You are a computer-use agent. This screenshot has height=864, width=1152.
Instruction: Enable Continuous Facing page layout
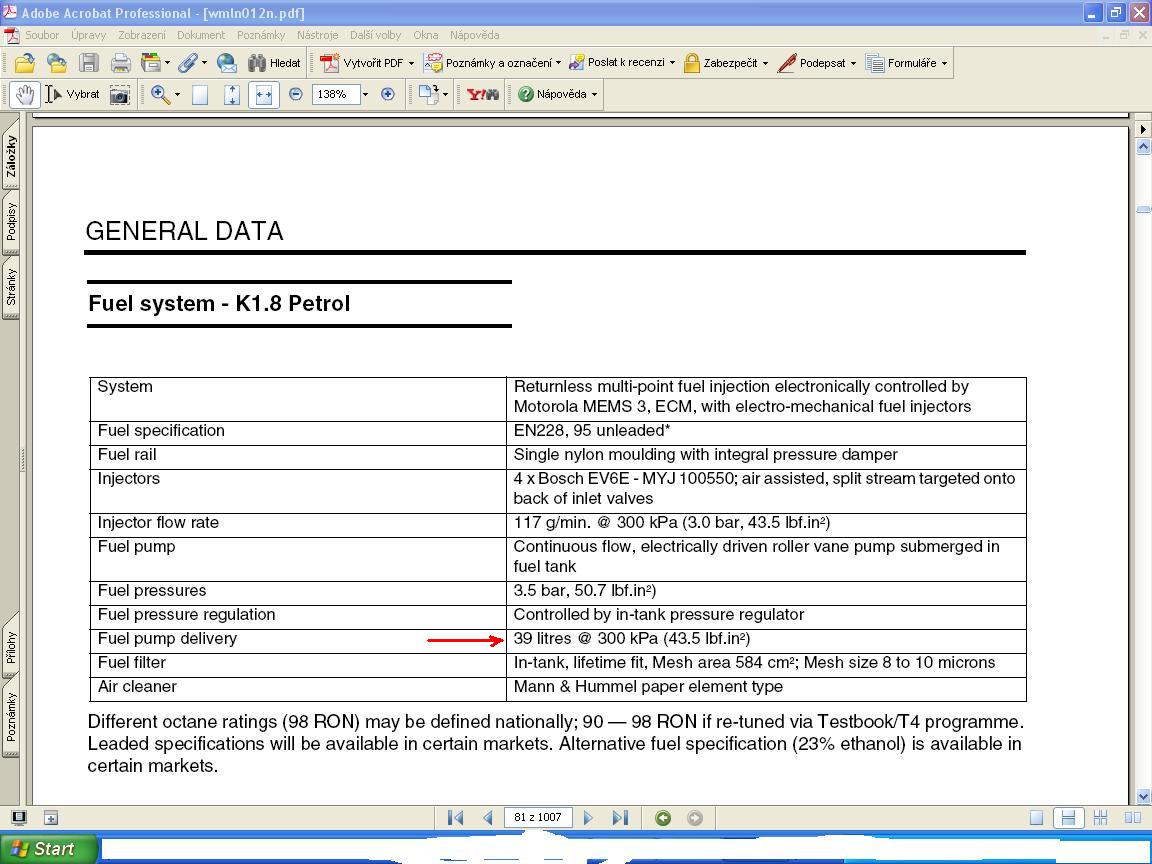(1100, 818)
